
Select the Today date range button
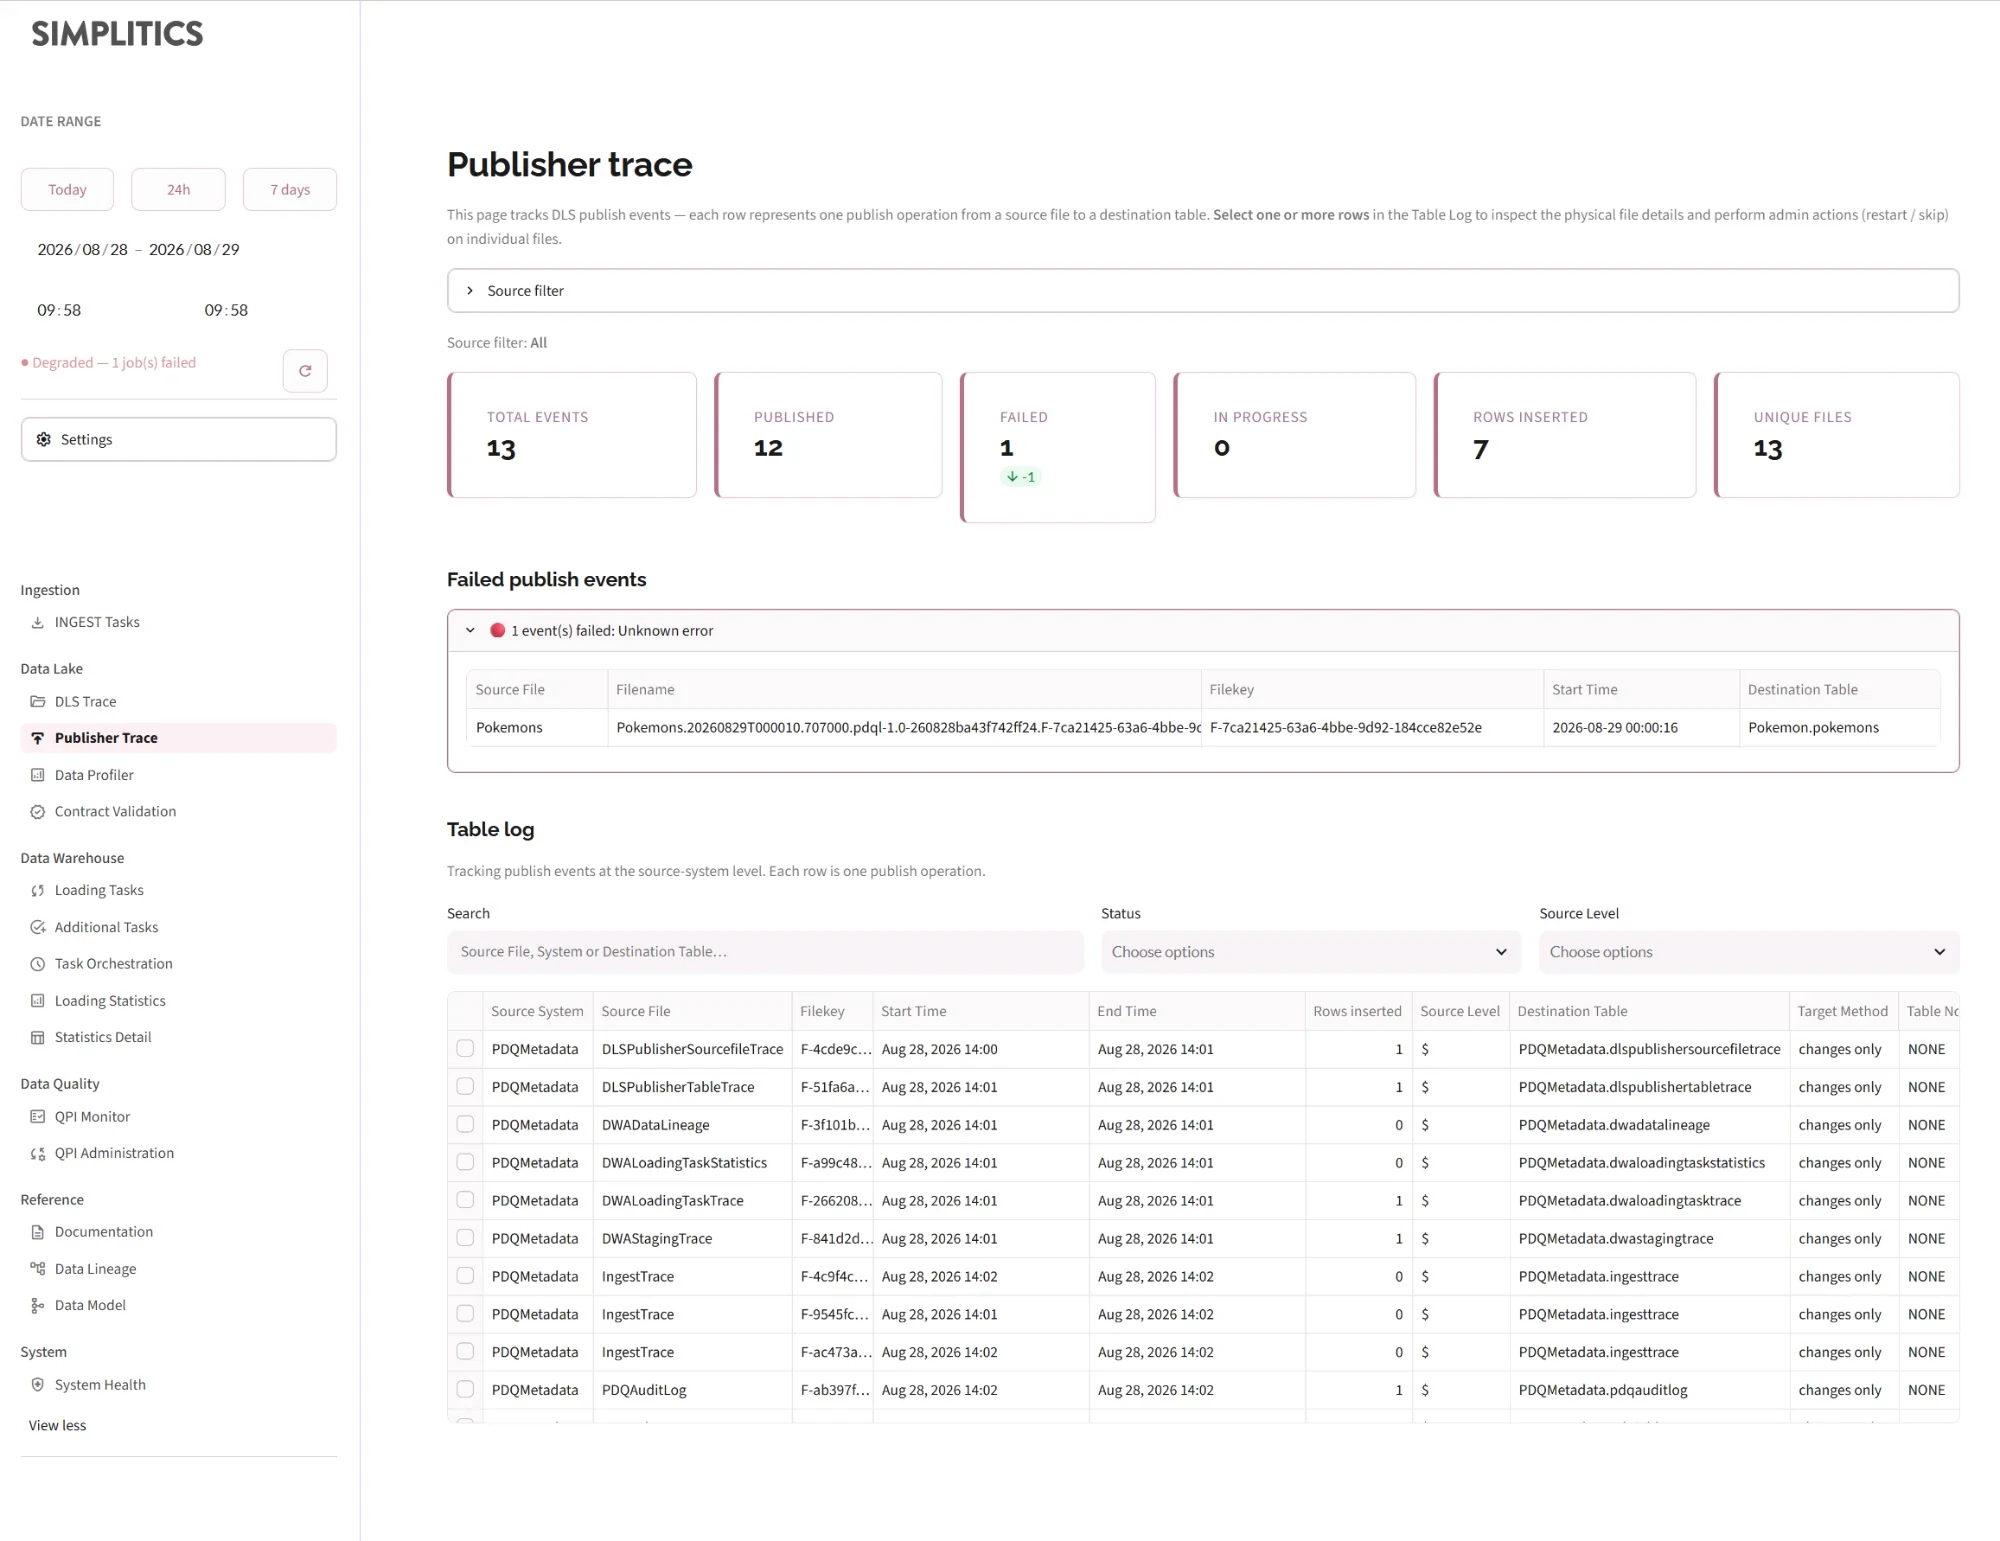[67, 189]
